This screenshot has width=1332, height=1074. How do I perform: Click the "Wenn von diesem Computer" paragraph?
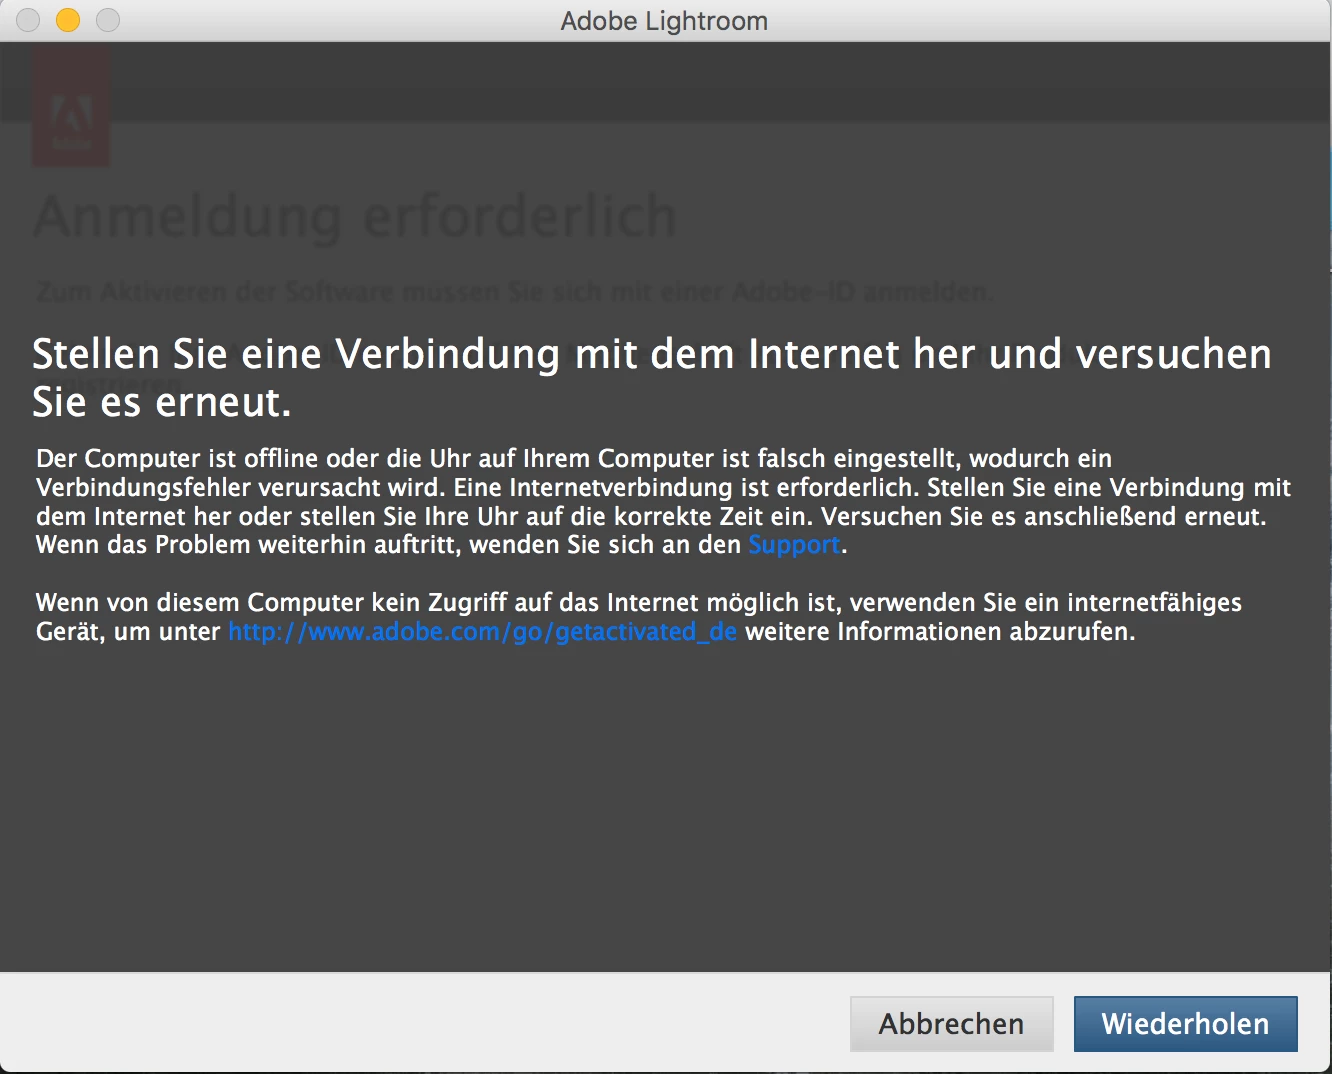pos(639,617)
